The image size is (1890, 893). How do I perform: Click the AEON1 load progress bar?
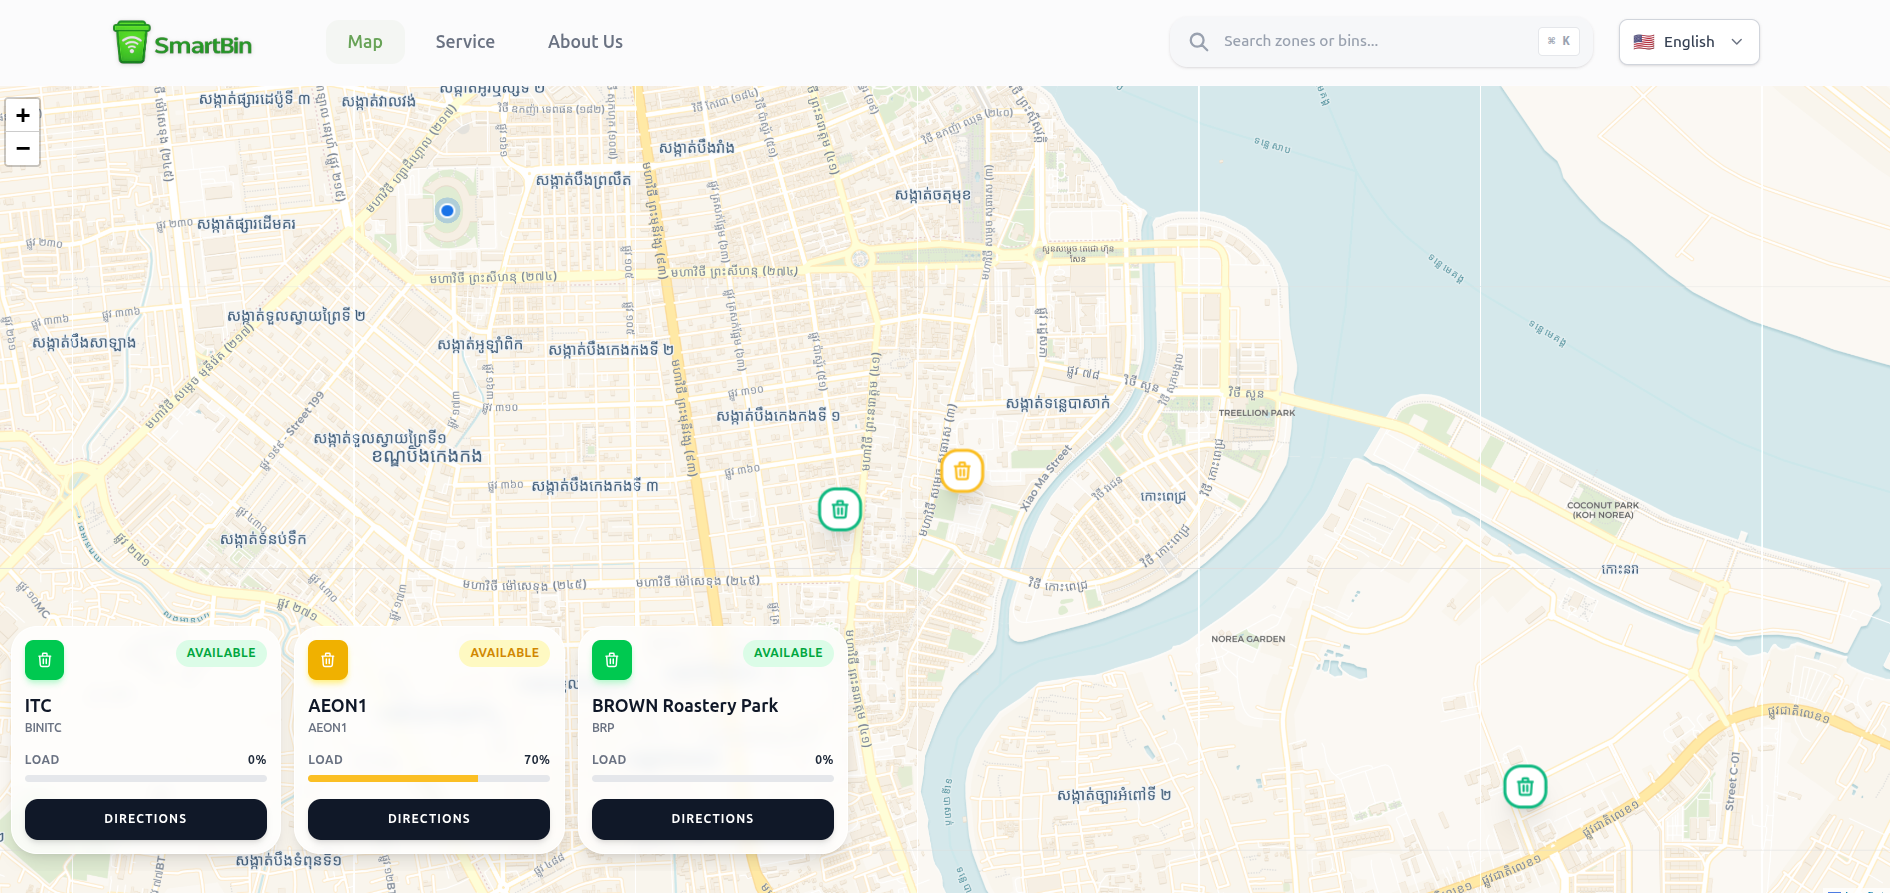coord(429,778)
